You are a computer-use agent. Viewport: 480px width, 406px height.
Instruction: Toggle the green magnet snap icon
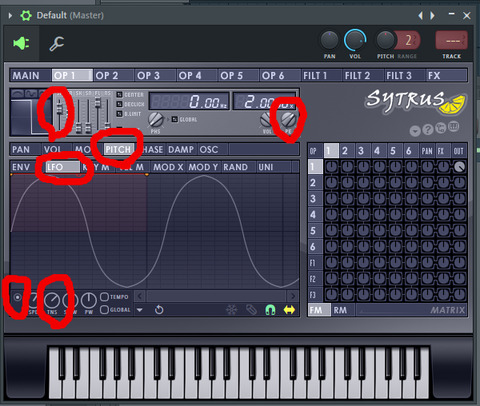coord(270,310)
